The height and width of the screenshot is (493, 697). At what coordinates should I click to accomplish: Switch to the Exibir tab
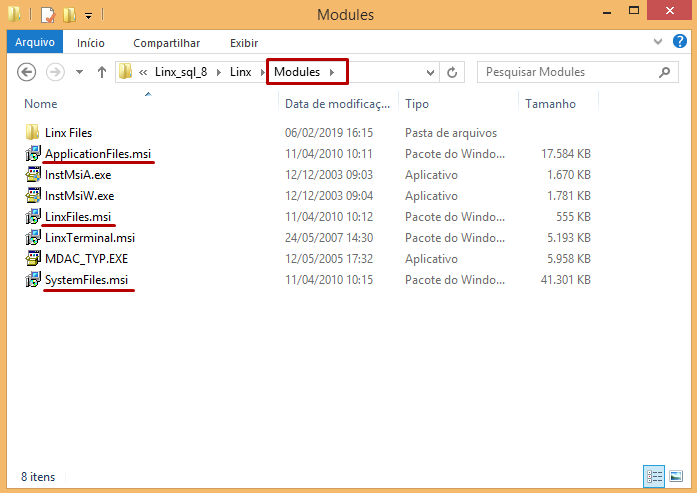coord(244,43)
